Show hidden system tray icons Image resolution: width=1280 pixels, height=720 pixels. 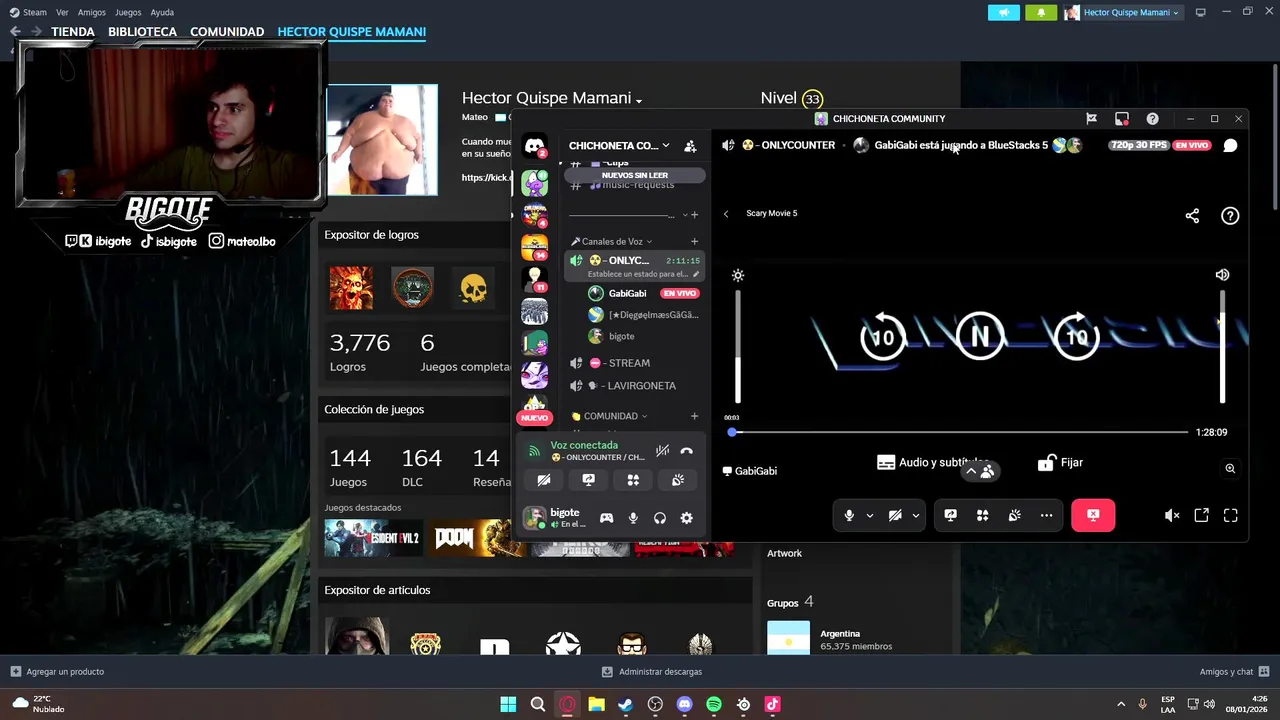point(1120,704)
